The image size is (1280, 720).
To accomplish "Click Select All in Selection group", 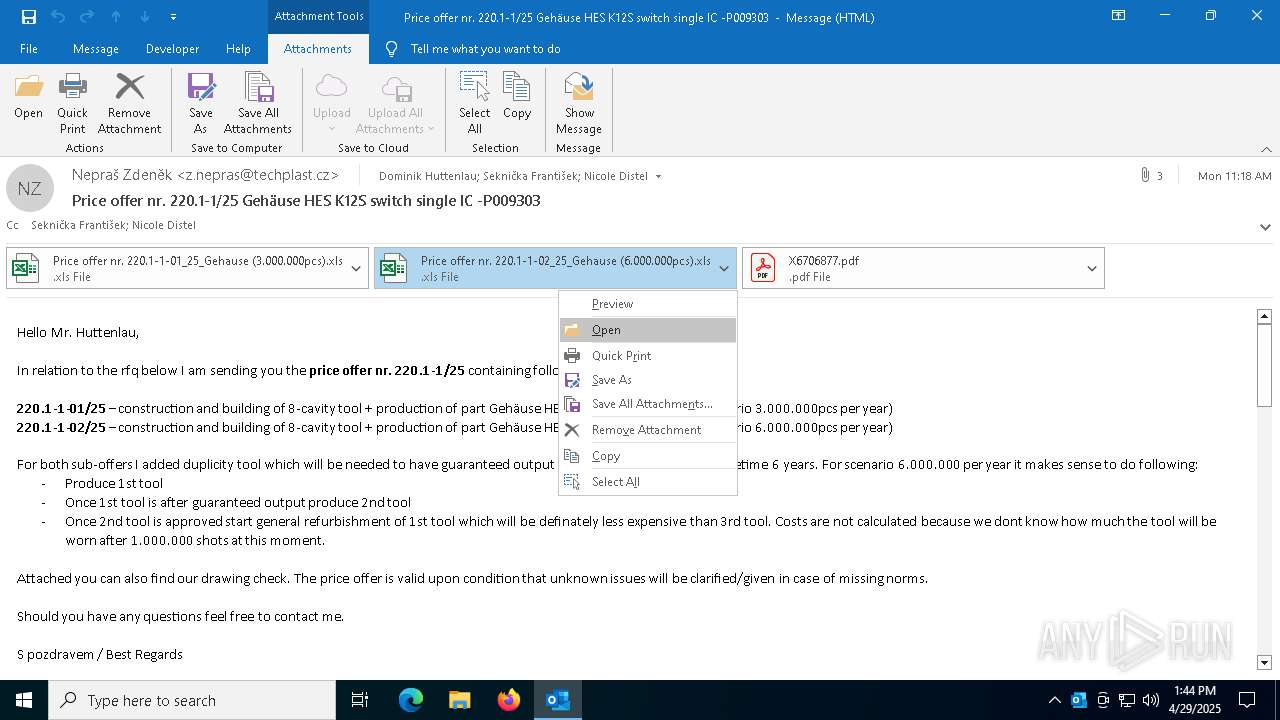I will pyautogui.click(x=474, y=104).
